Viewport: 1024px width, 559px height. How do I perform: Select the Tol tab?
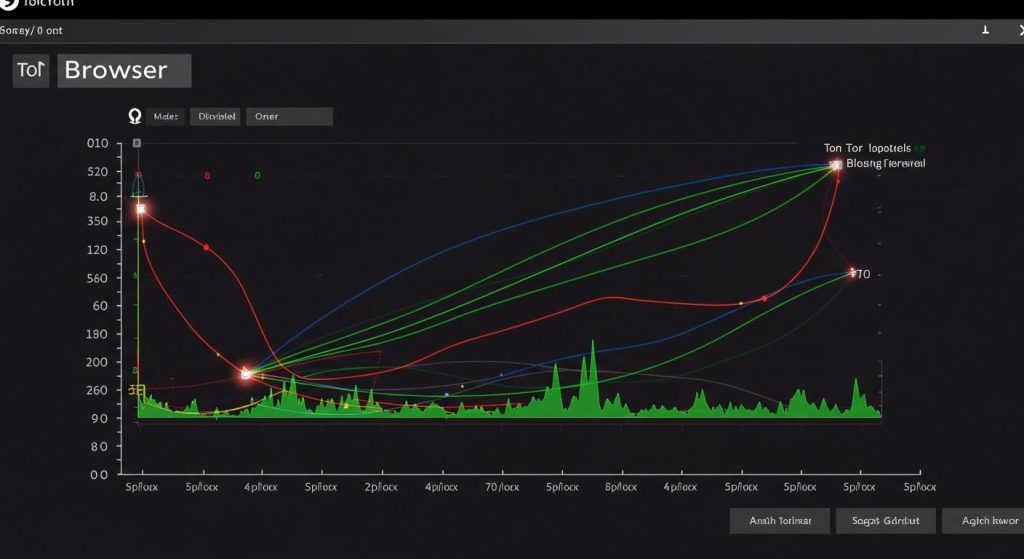click(31, 71)
